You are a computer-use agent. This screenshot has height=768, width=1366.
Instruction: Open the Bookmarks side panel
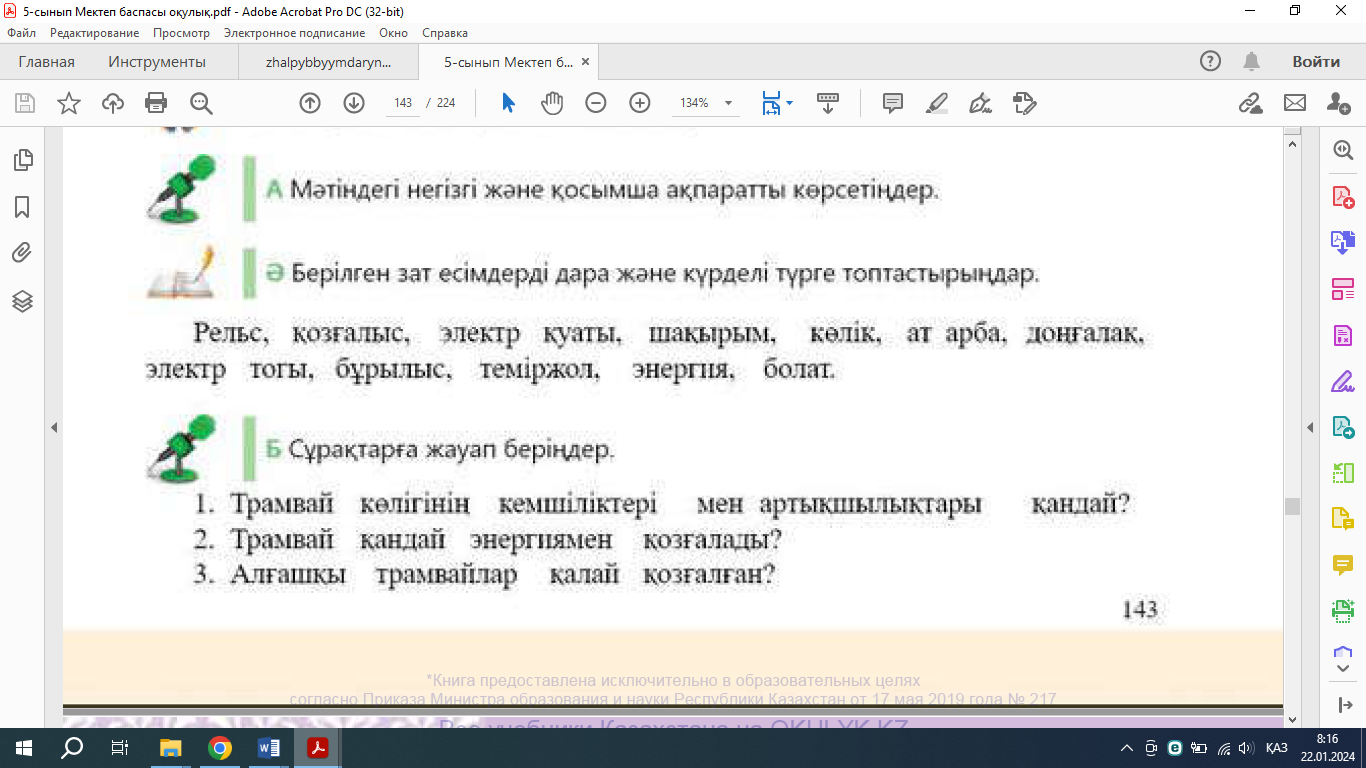click(22, 207)
